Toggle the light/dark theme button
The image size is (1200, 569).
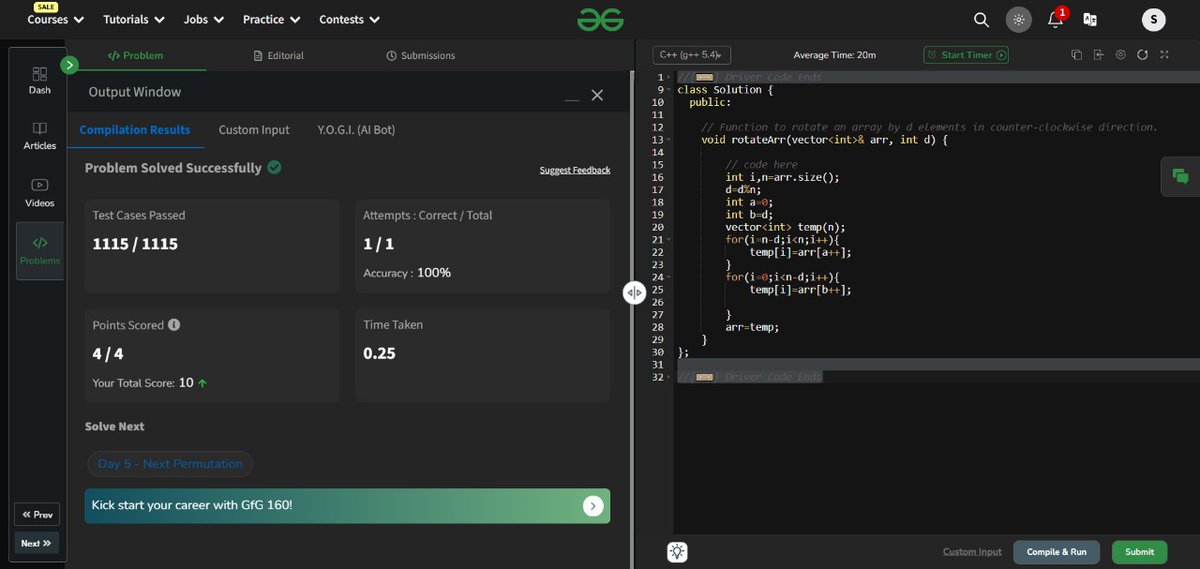click(1018, 19)
